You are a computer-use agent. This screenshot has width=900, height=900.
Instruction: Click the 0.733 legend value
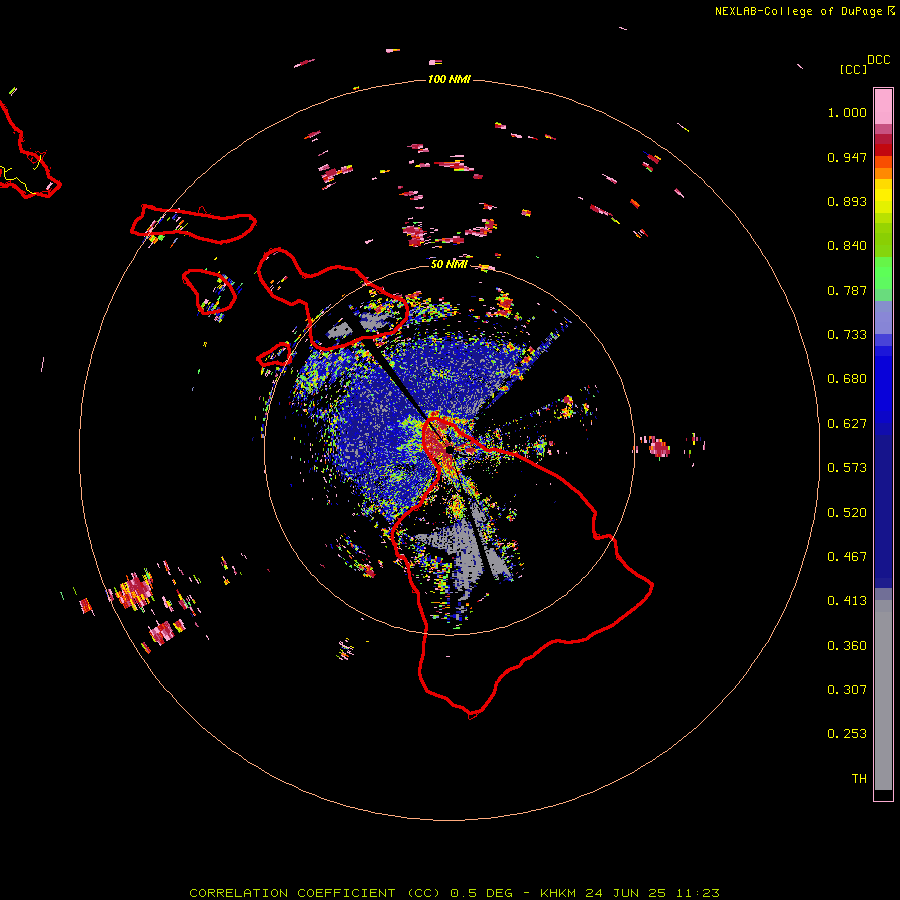click(x=847, y=335)
